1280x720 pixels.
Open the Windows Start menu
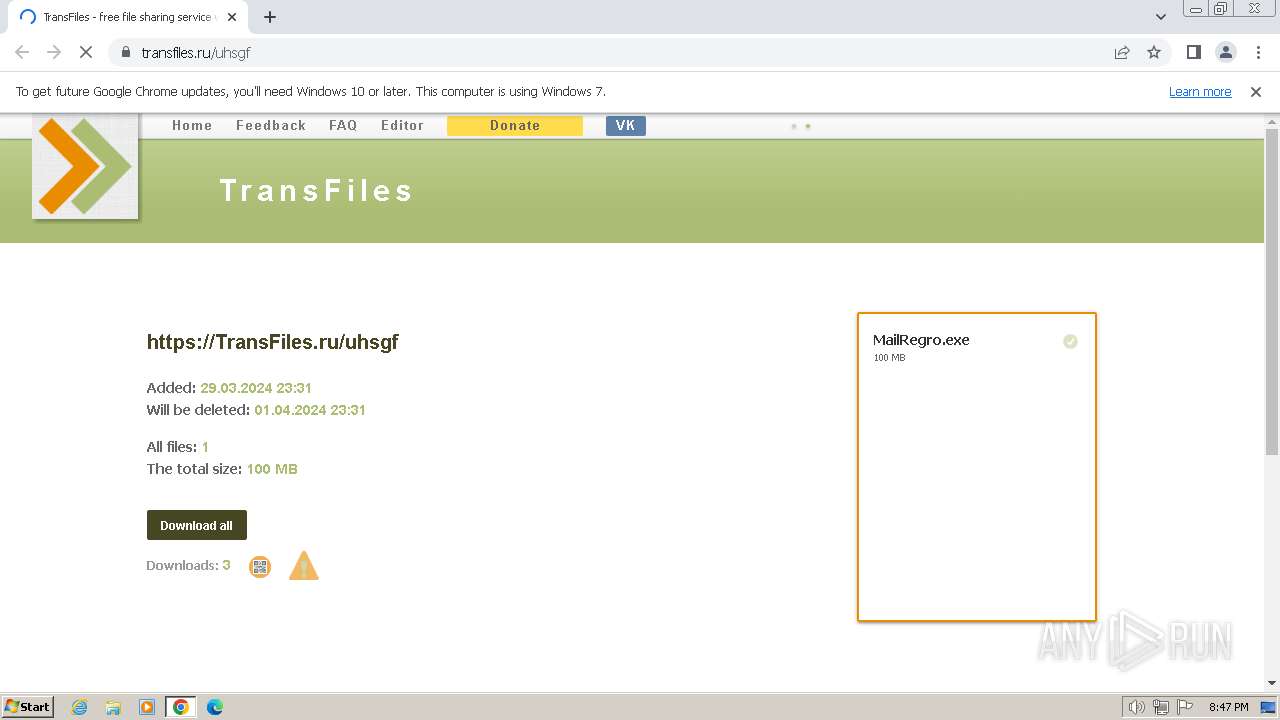28,707
